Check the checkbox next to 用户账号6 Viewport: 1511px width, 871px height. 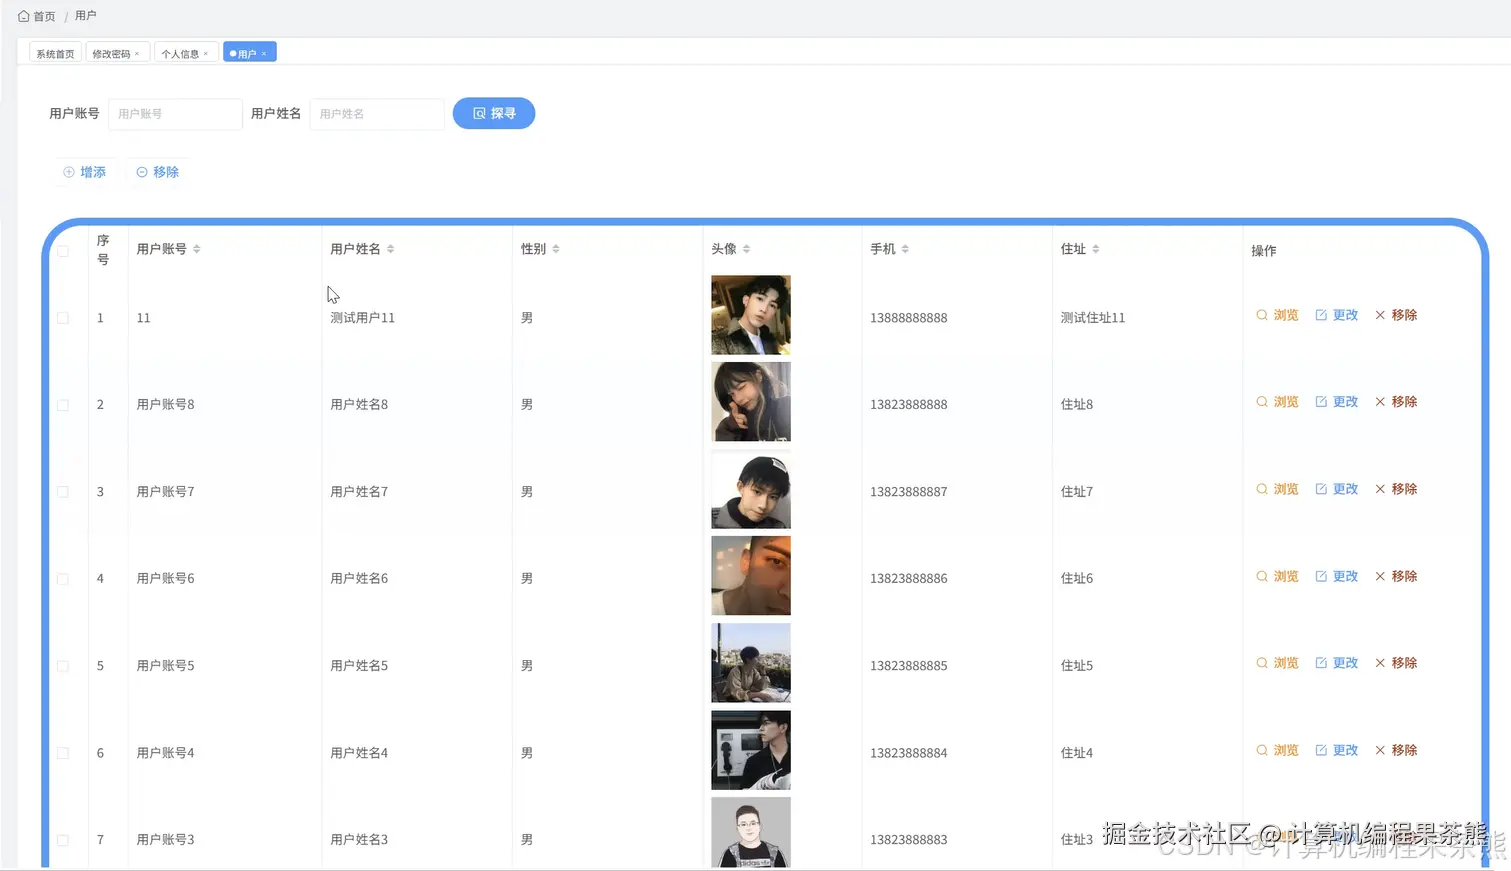click(x=62, y=578)
